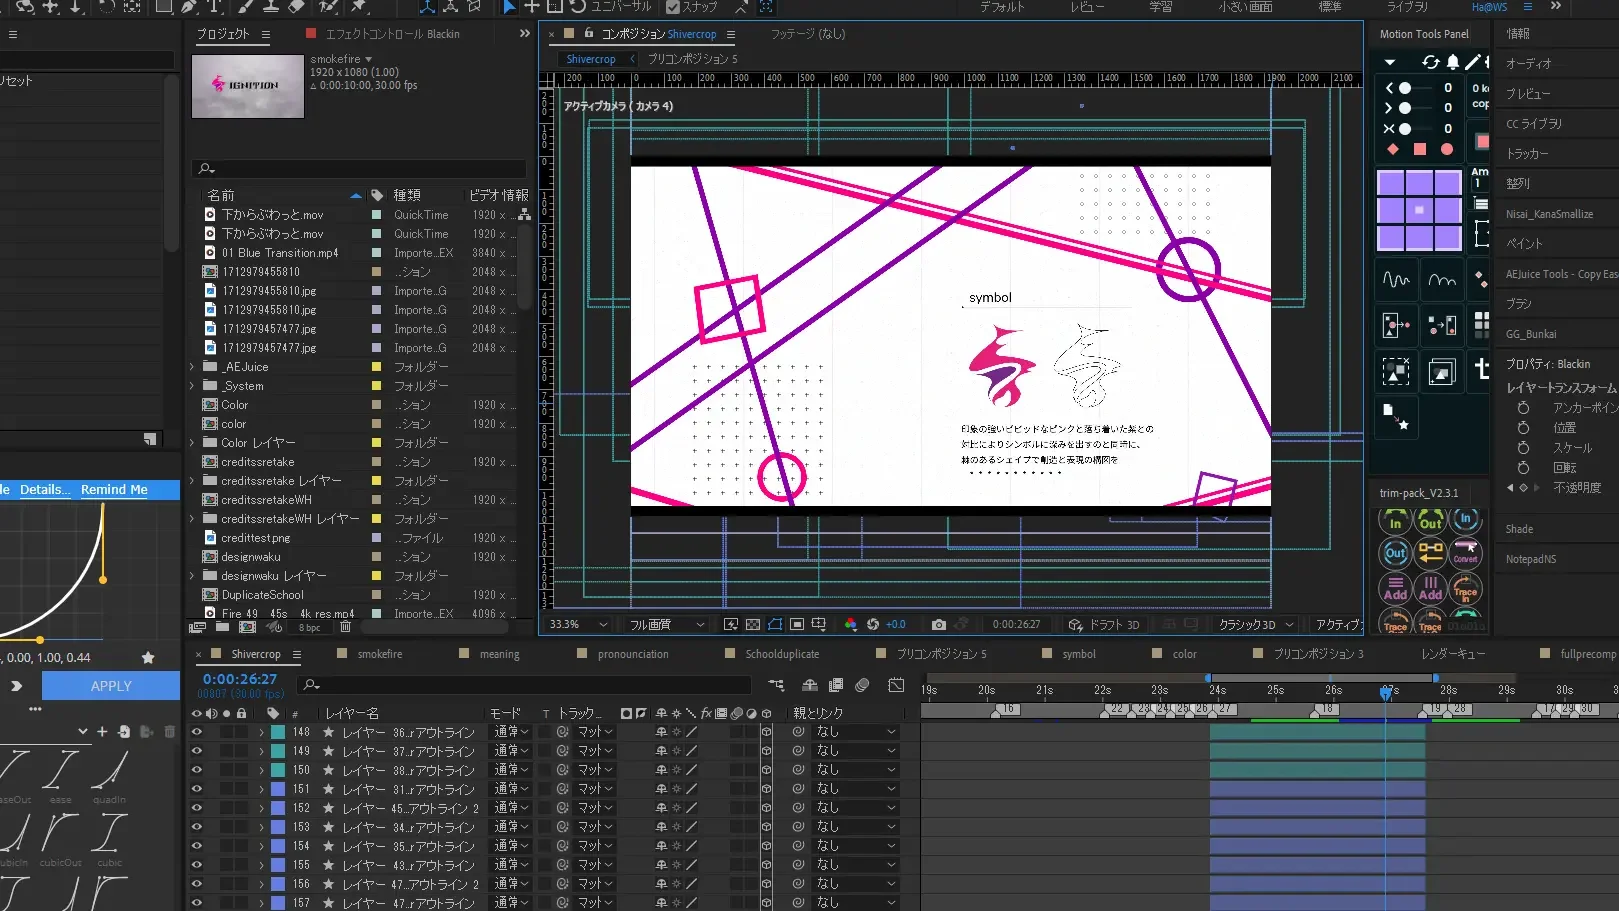Toggle the スナップ snapping checkbox
Screen dimensions: 1619x911
(673, 6)
